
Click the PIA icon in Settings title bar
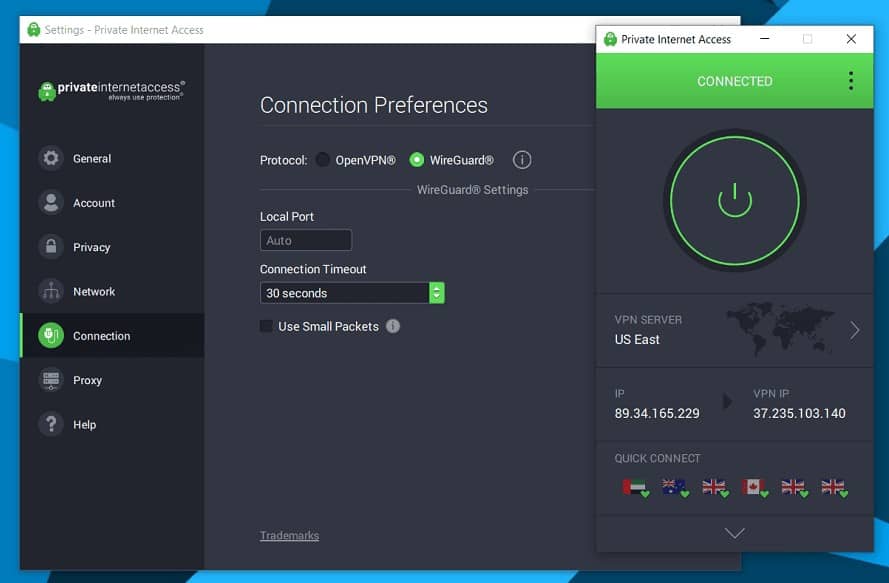point(33,29)
